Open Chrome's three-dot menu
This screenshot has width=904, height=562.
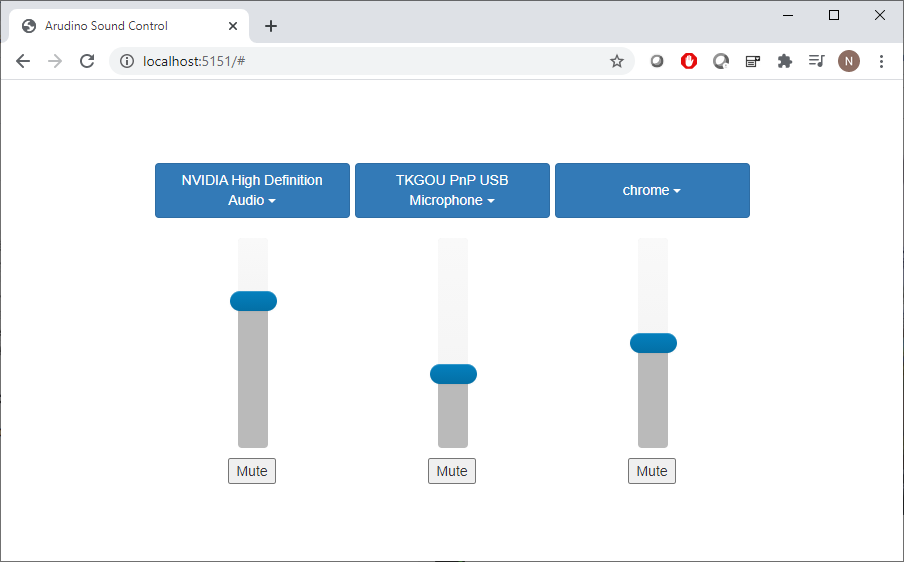point(881,61)
